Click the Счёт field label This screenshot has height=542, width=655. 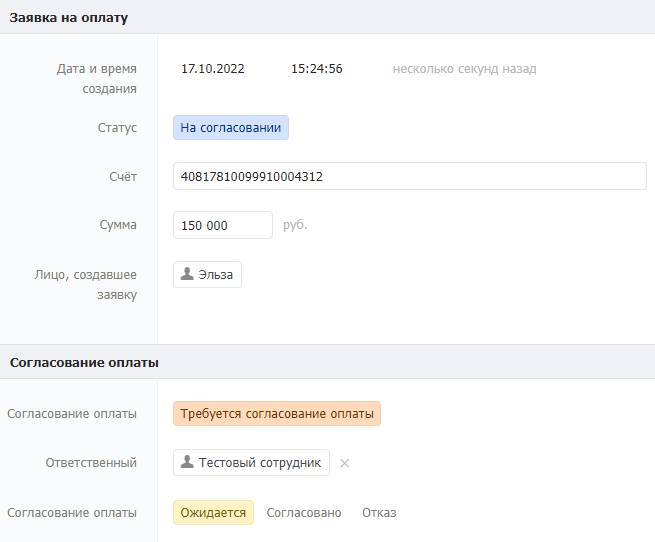click(x=123, y=176)
